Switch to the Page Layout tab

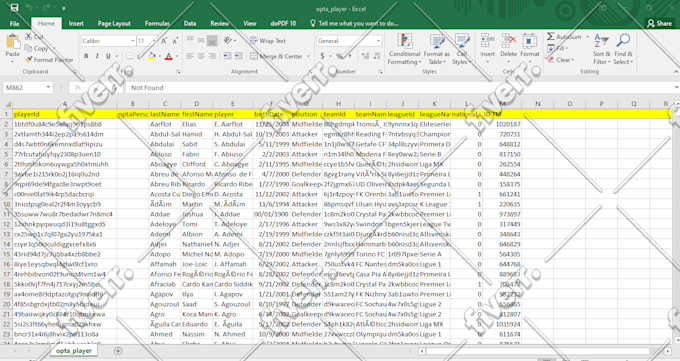pos(114,23)
